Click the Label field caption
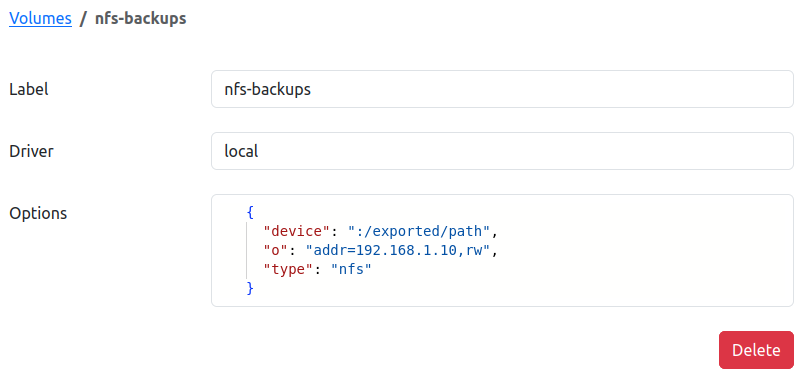799x379 pixels. pos(29,89)
